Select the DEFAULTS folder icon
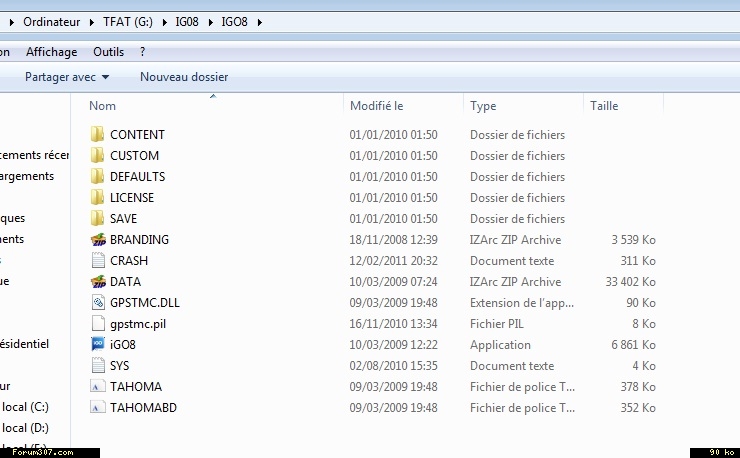Image resolution: width=740 pixels, height=458 pixels. coord(97,177)
